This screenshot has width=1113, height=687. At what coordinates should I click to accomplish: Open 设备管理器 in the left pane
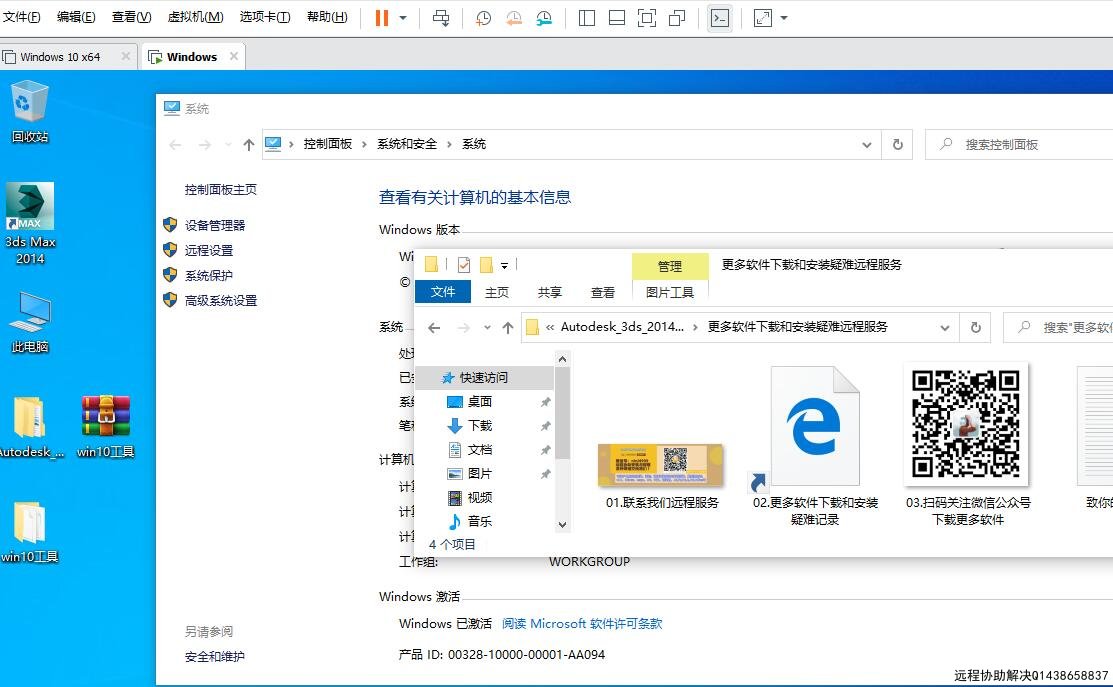(215, 225)
